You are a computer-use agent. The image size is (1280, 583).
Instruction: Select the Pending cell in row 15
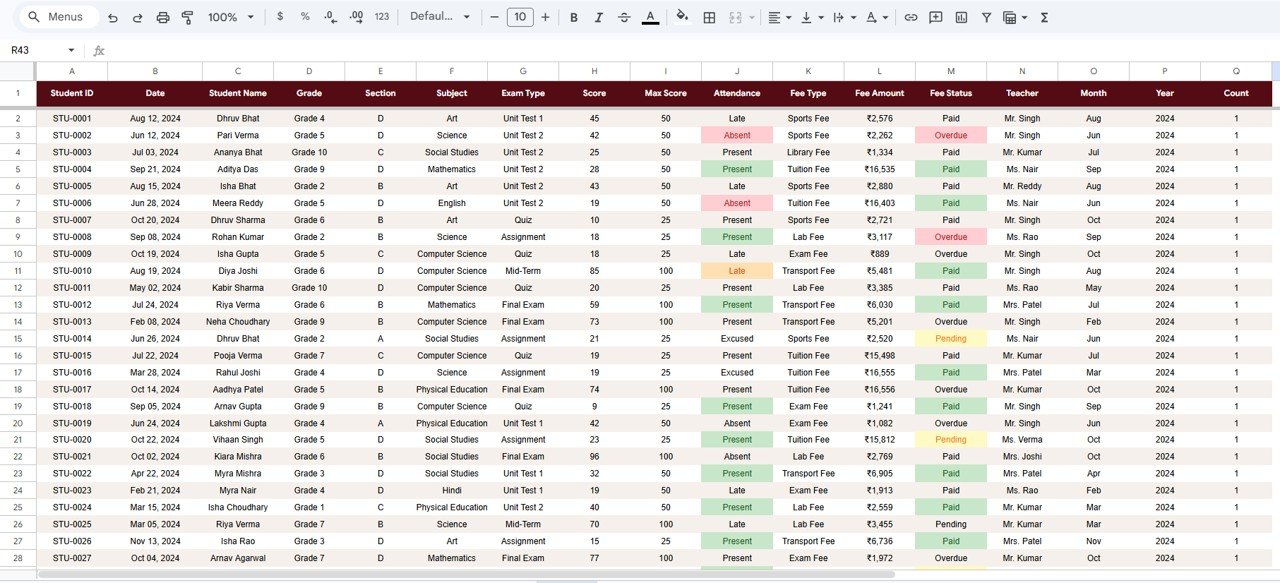(951, 338)
